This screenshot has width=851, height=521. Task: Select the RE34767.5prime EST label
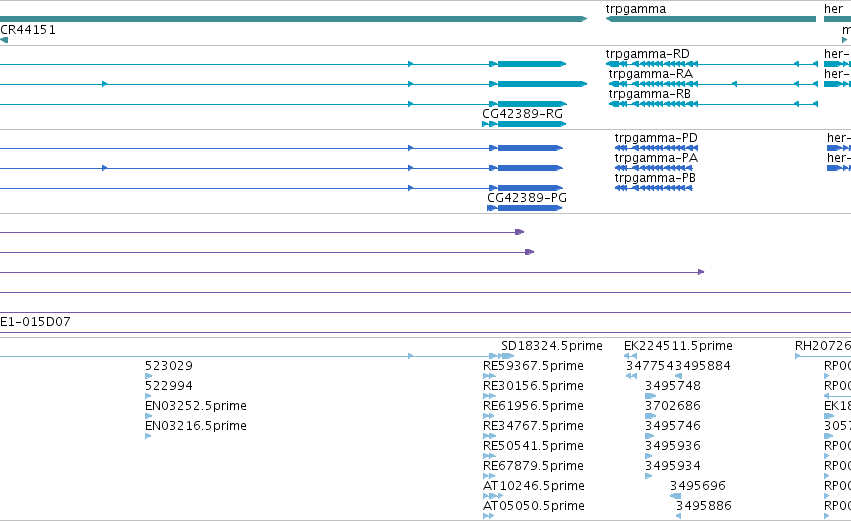point(533,426)
